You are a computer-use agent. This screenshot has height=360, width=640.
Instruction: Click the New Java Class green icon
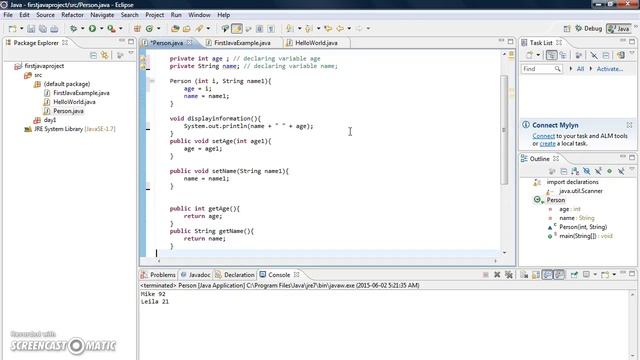coord(149,29)
